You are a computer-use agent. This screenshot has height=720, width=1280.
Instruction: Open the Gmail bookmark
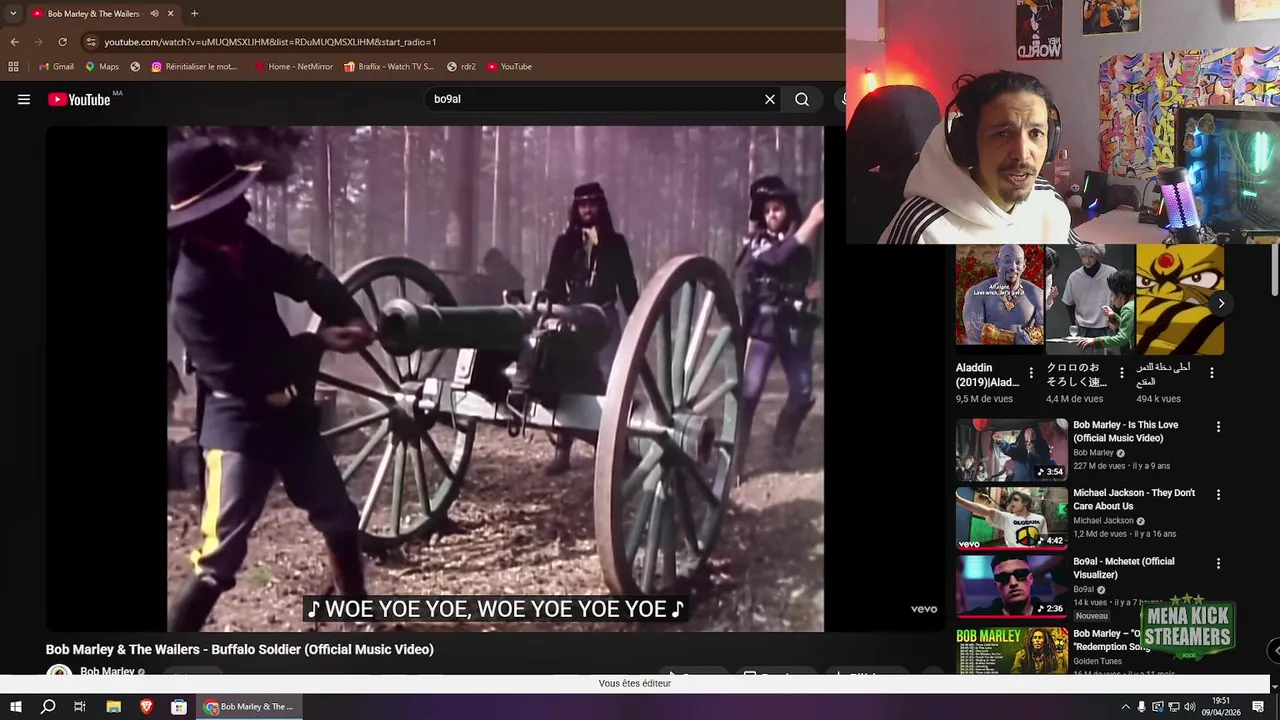(56, 67)
